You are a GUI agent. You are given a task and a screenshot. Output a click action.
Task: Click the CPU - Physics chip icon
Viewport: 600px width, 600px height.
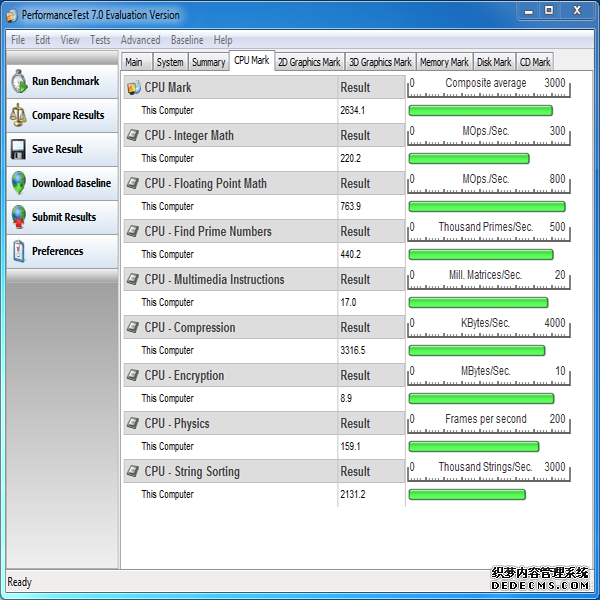[x=133, y=423]
